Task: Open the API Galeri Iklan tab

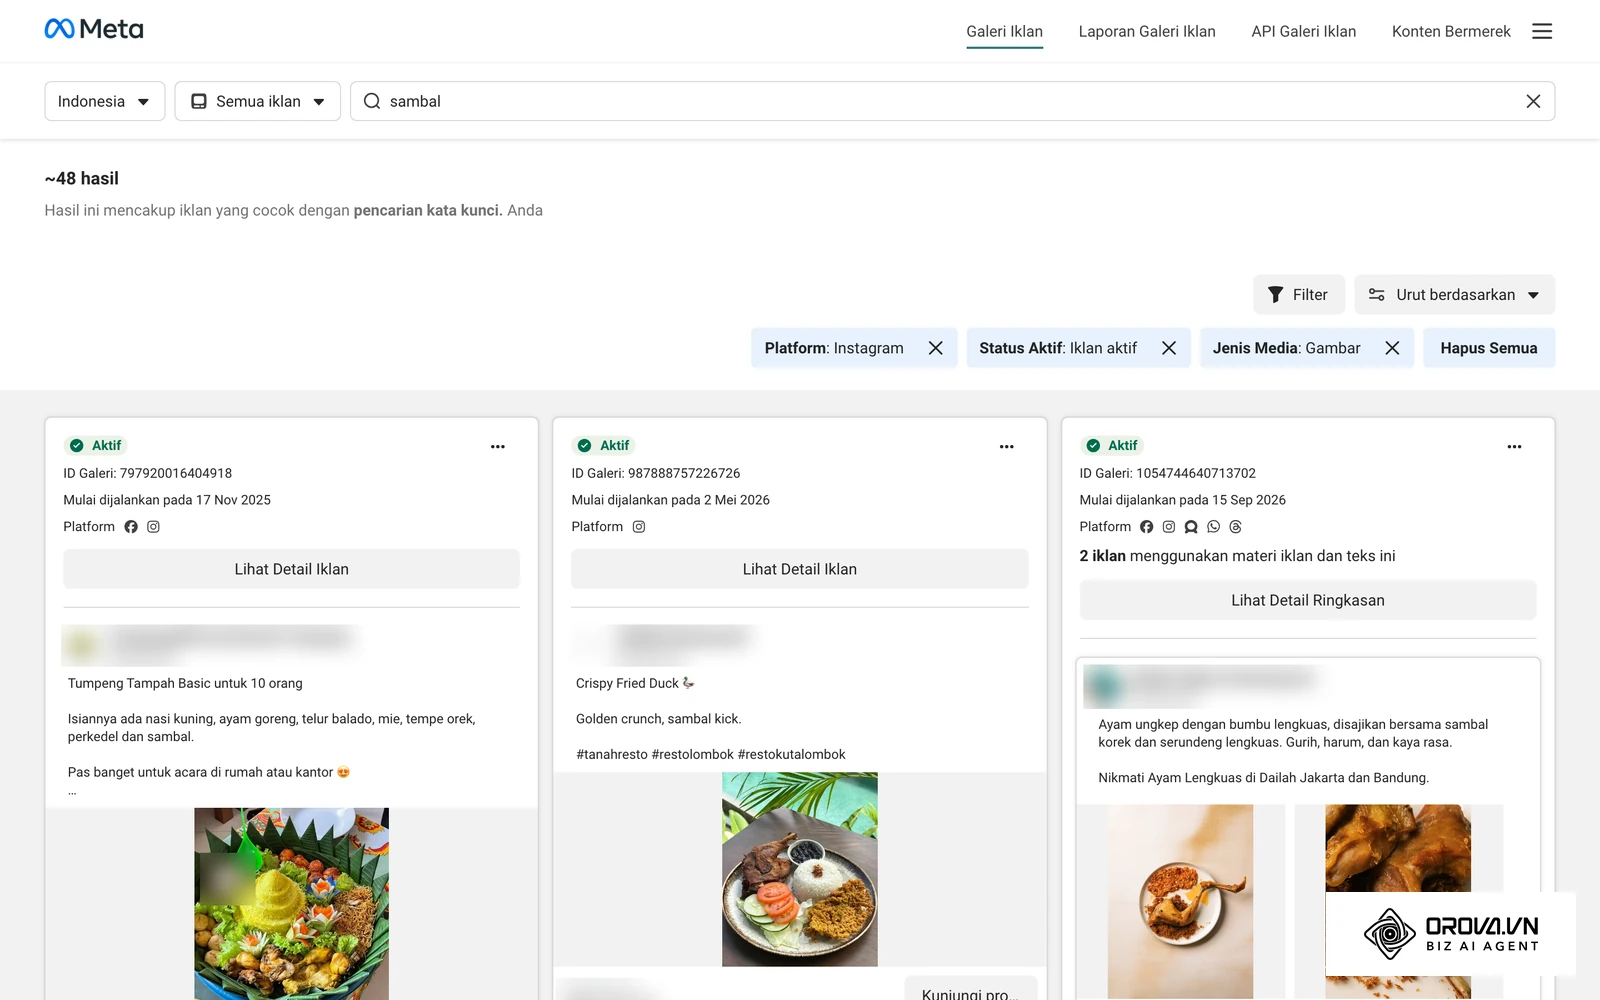Action: point(1304,31)
